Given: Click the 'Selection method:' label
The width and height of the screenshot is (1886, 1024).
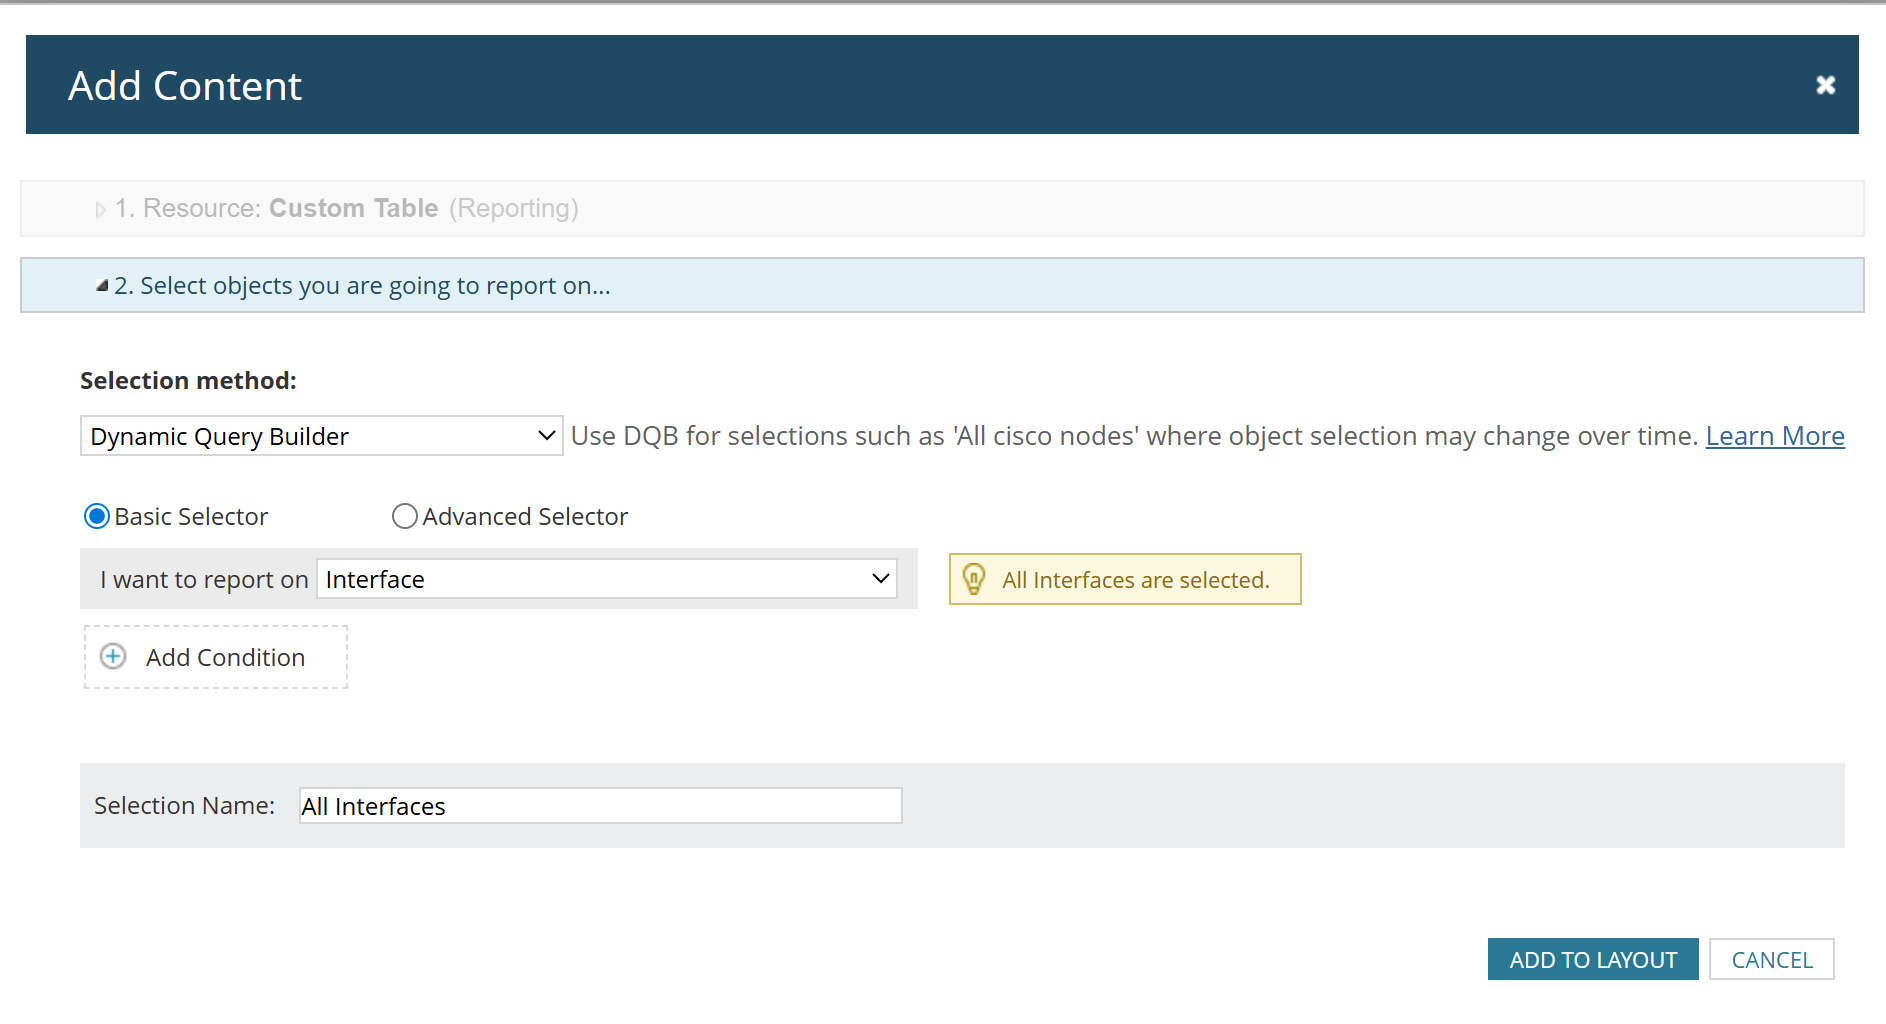Looking at the screenshot, I should click(x=188, y=381).
